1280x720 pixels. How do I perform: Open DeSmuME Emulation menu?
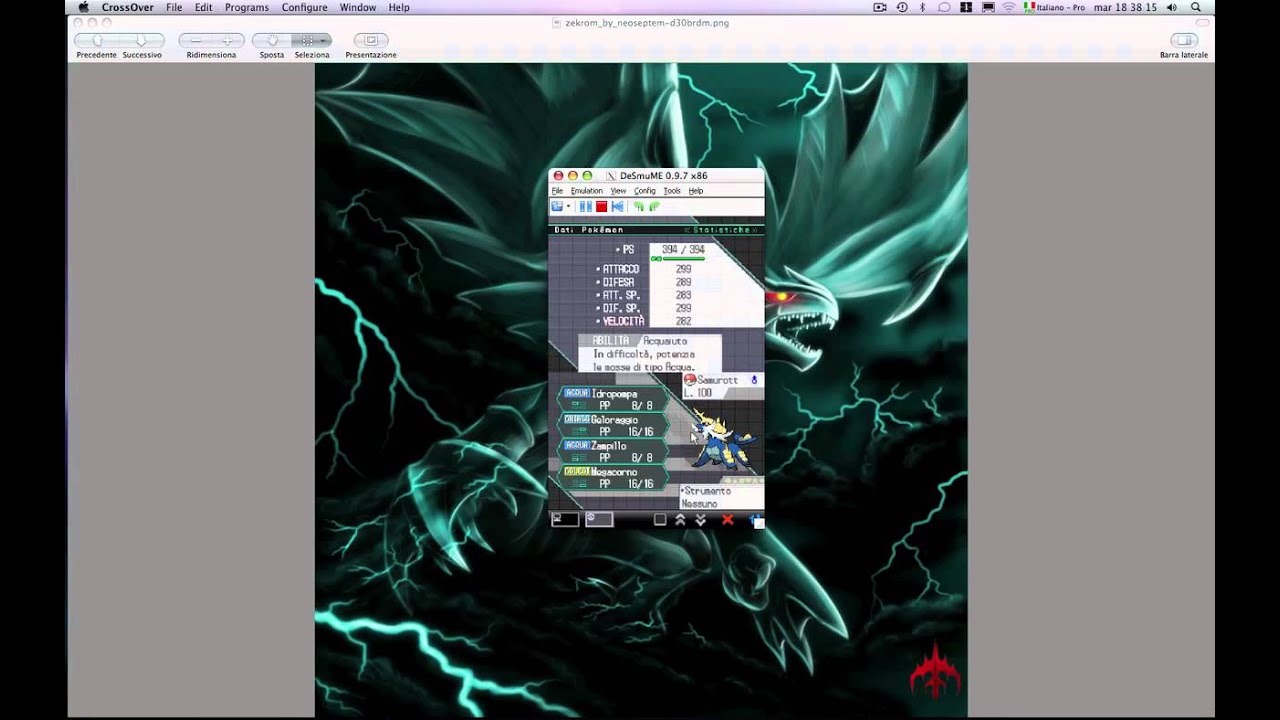(586, 191)
